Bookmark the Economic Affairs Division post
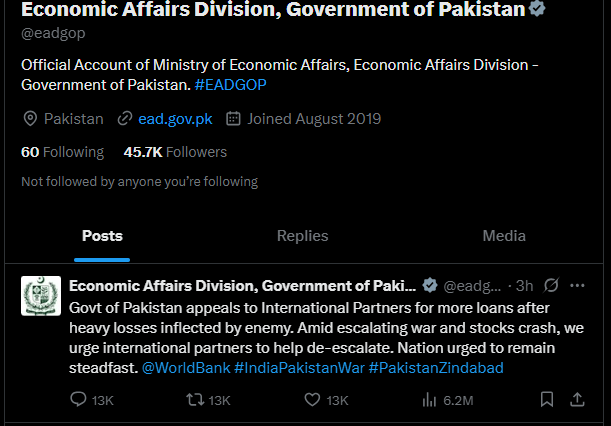Screen dimensions: 611x426 click(546, 400)
